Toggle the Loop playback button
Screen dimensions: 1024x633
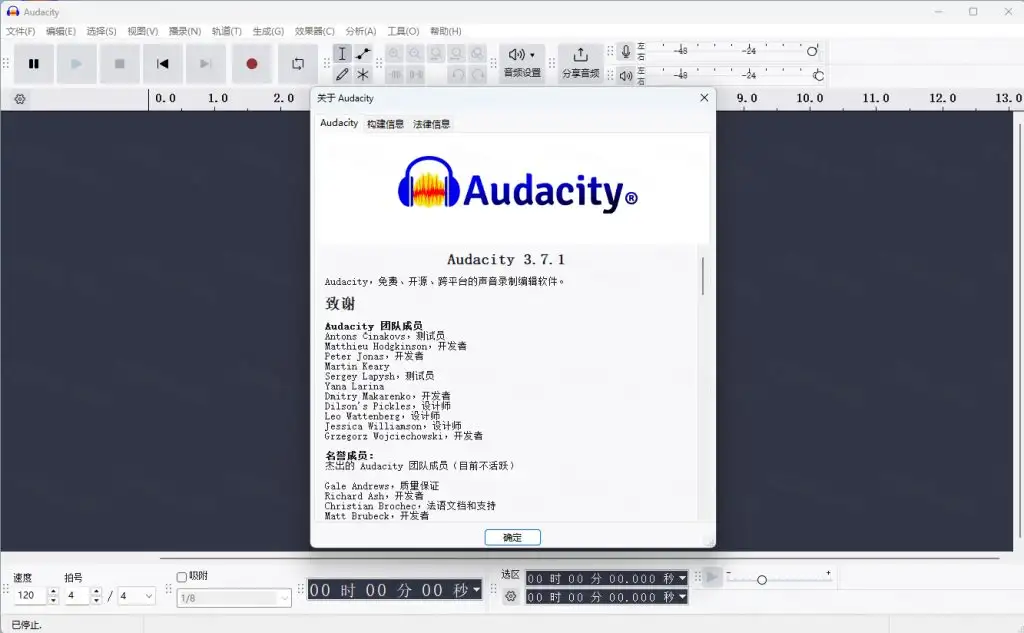click(x=298, y=64)
